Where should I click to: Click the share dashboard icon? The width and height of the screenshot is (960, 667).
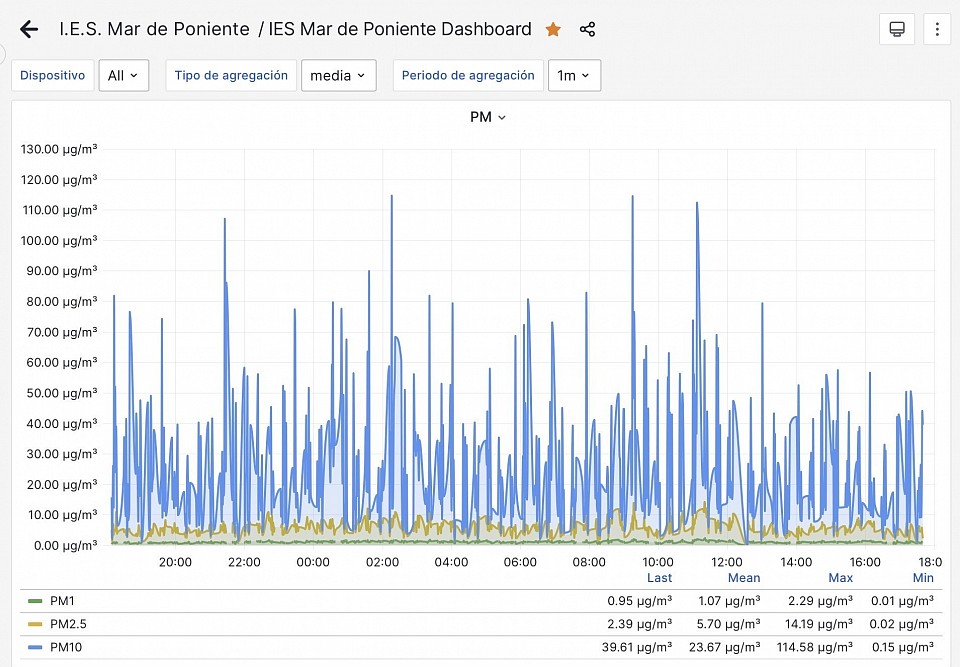coord(587,30)
